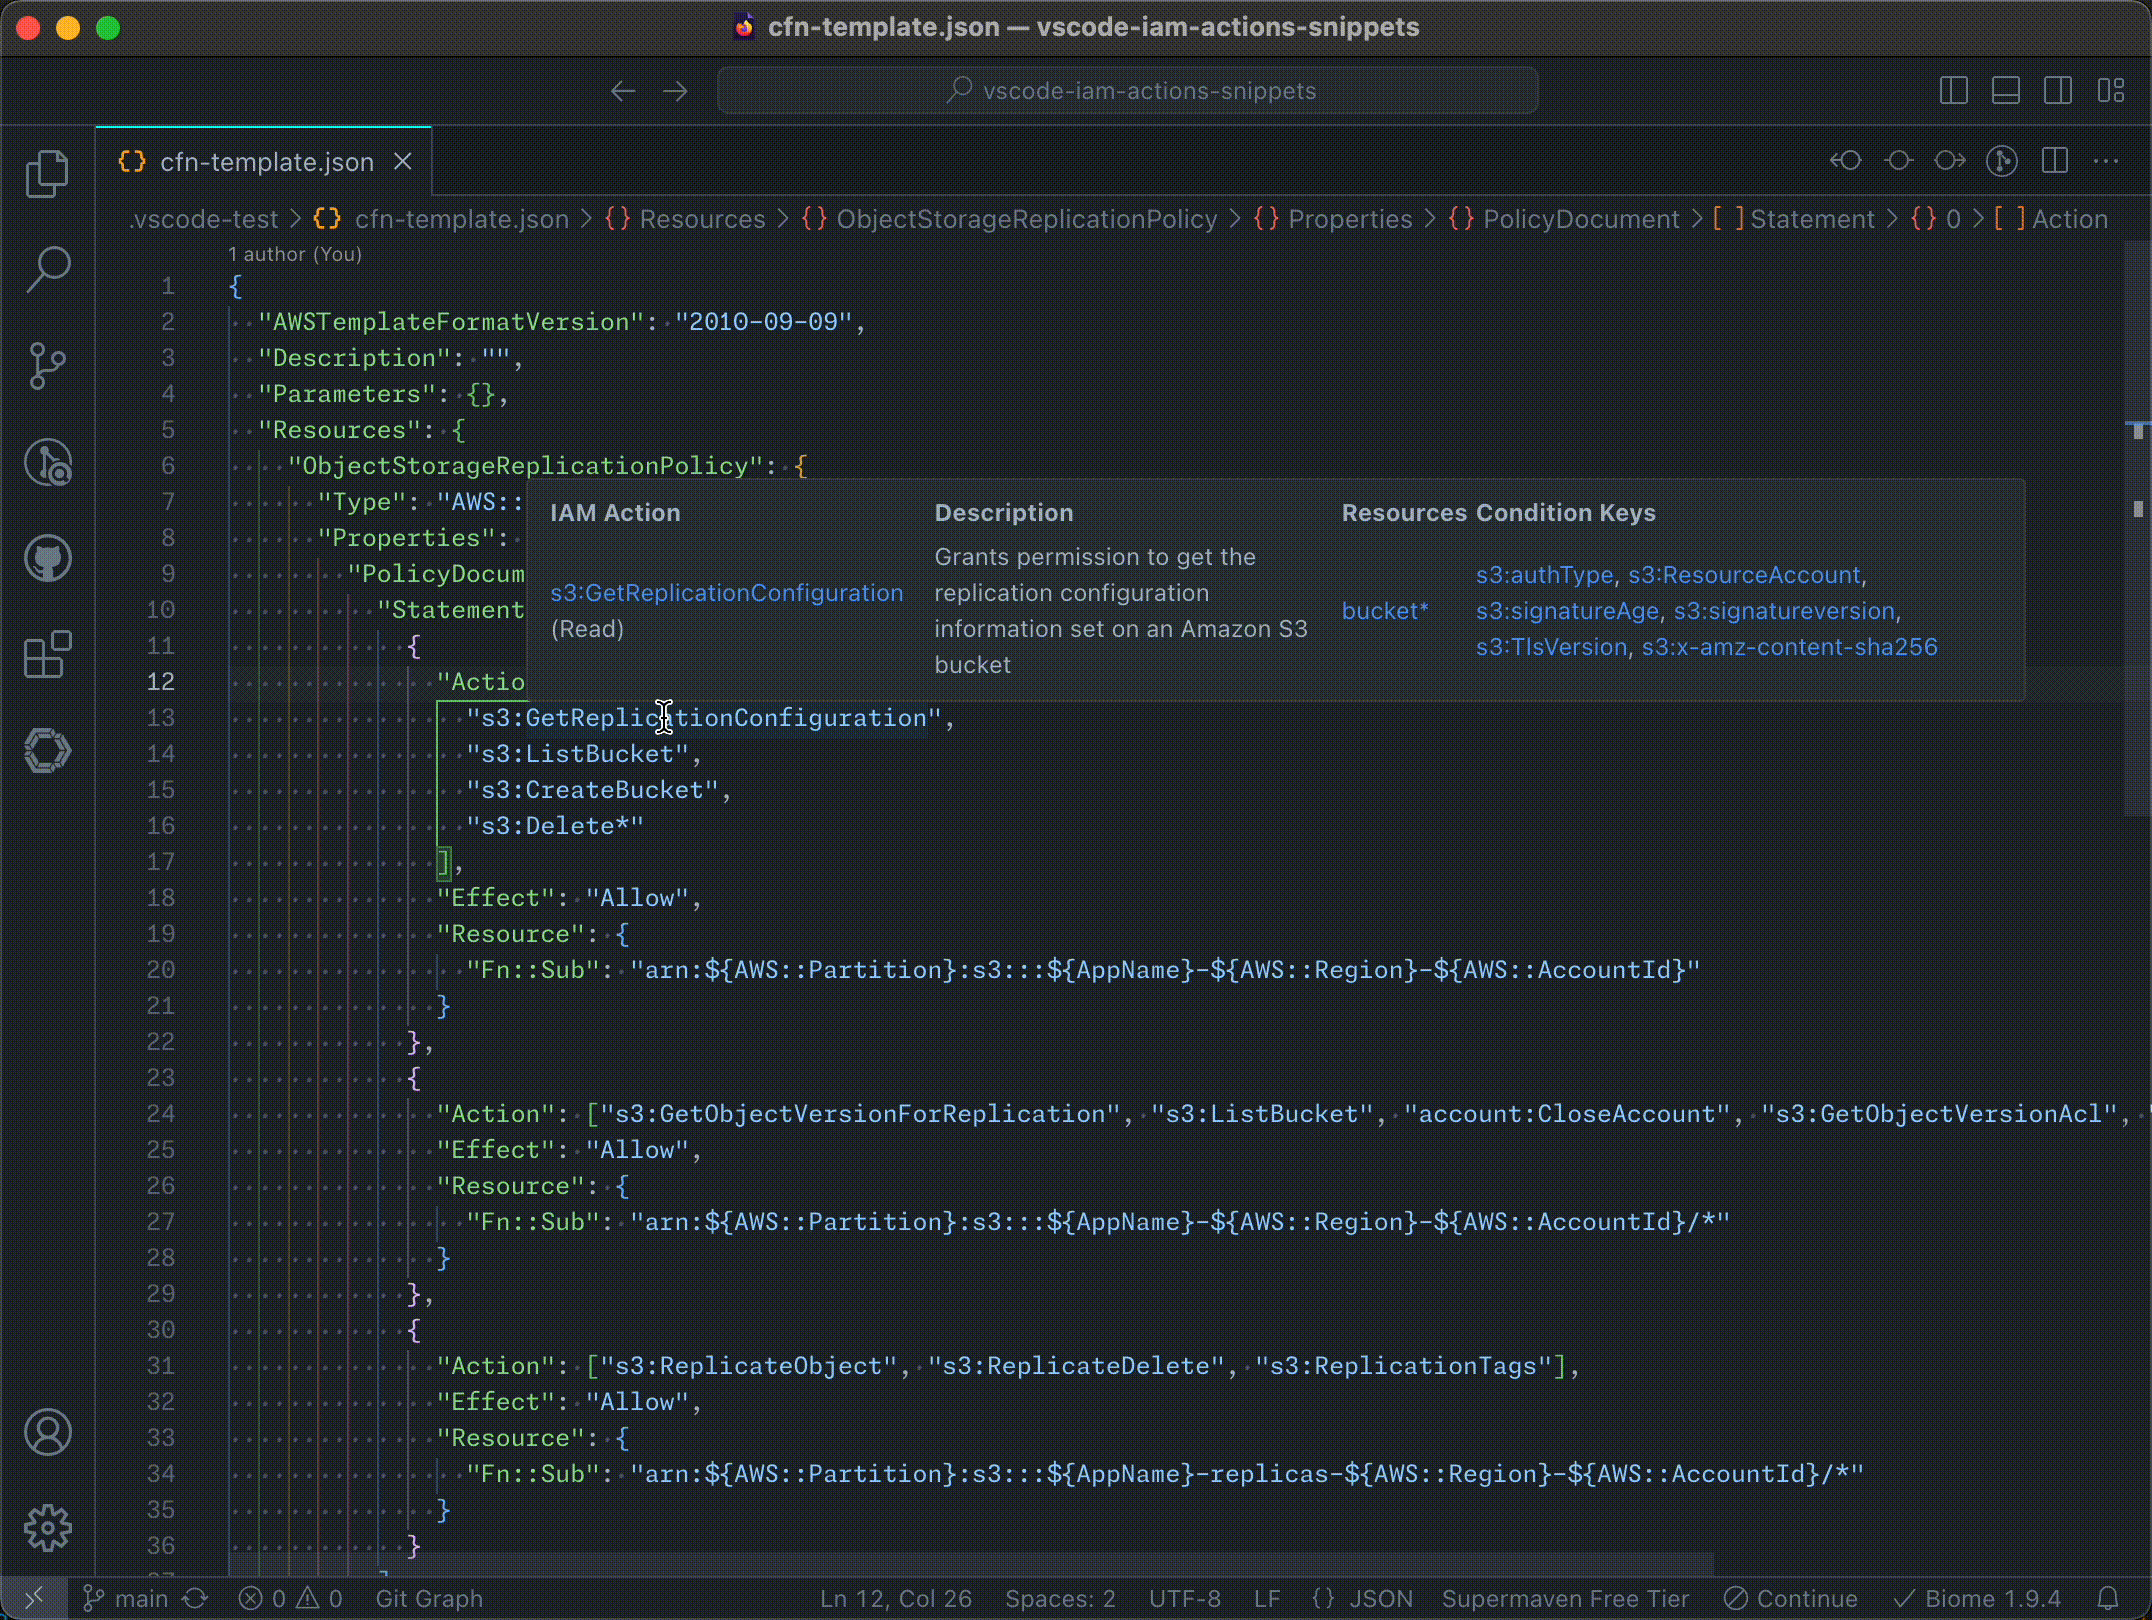Open the Source Control view
Screen dimensions: 2152x1620
click(47, 366)
